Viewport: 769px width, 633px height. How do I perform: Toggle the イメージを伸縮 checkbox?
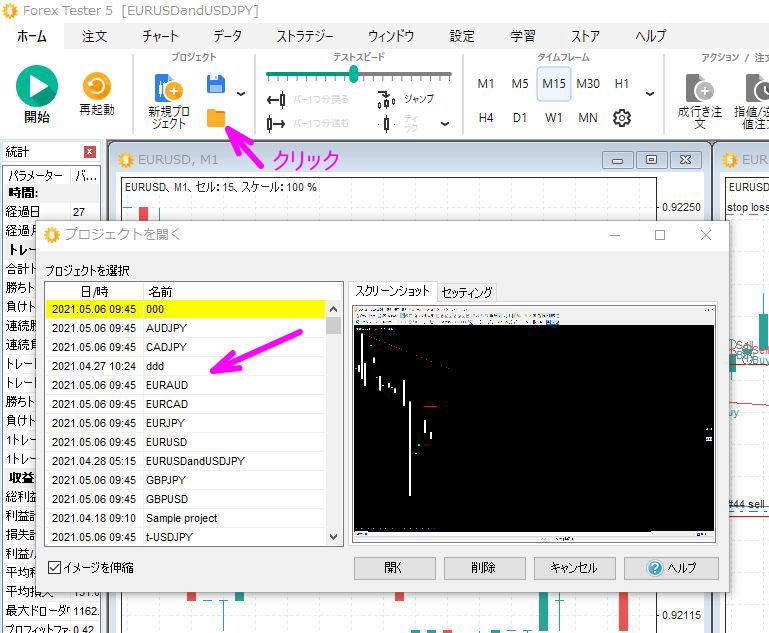(x=54, y=568)
